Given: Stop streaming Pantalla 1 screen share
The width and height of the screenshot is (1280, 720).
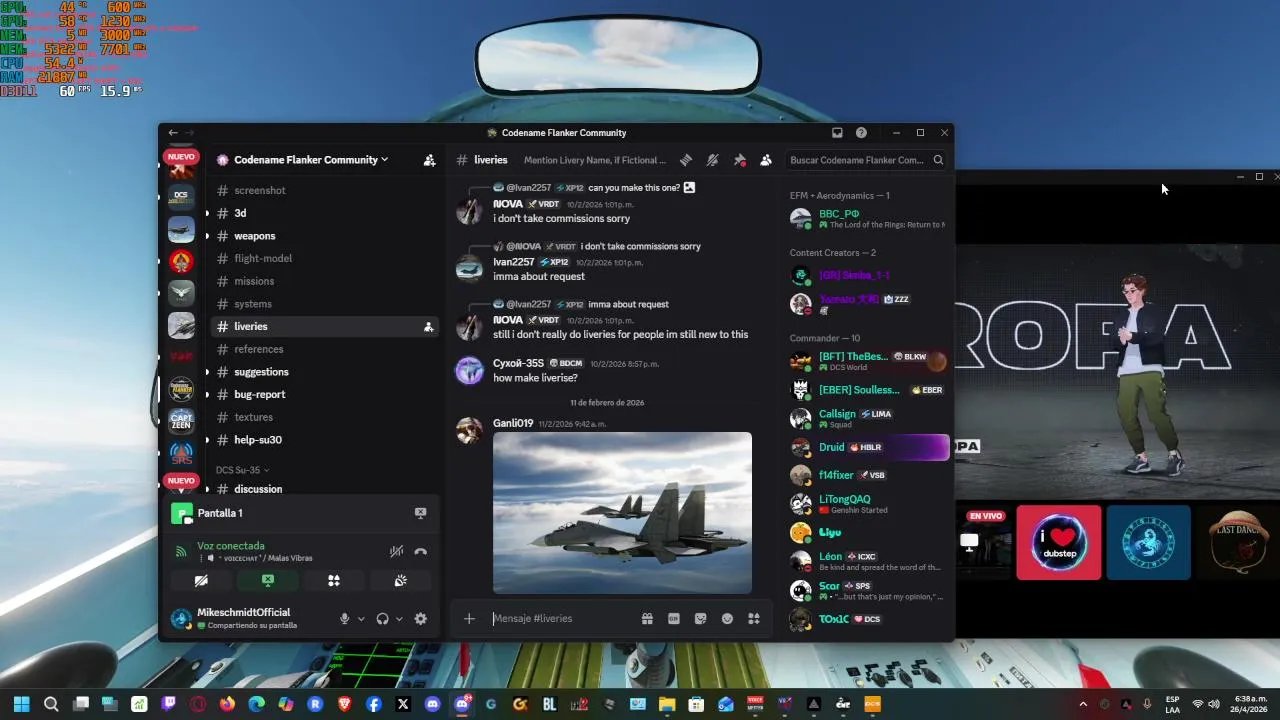Looking at the screenshot, I should (420, 513).
